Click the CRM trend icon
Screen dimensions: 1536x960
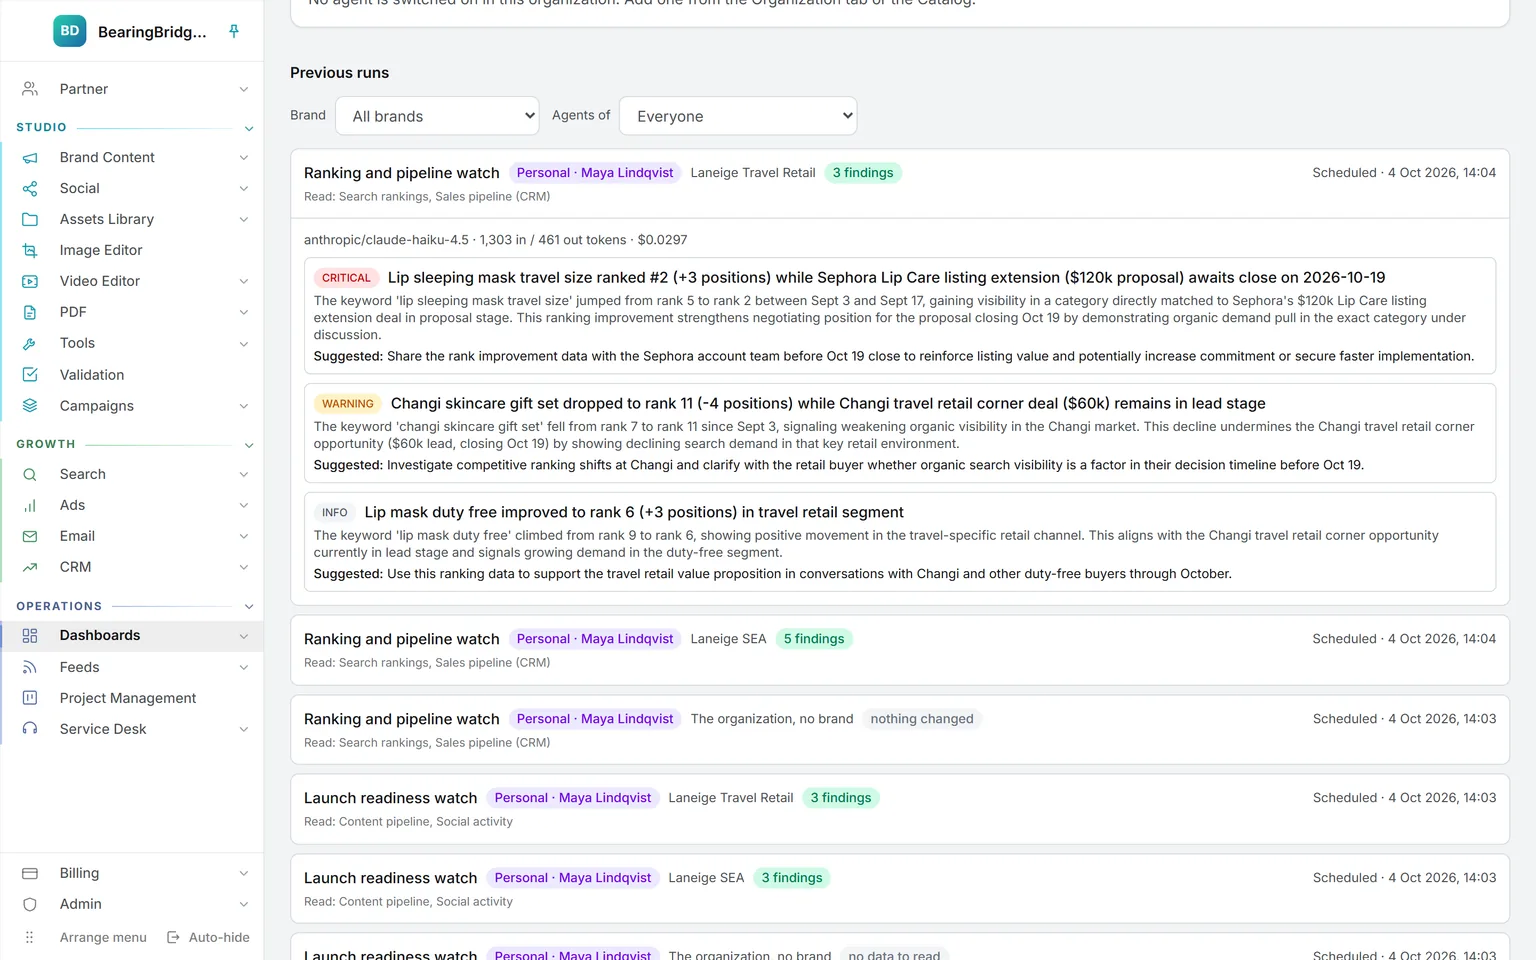click(30, 568)
